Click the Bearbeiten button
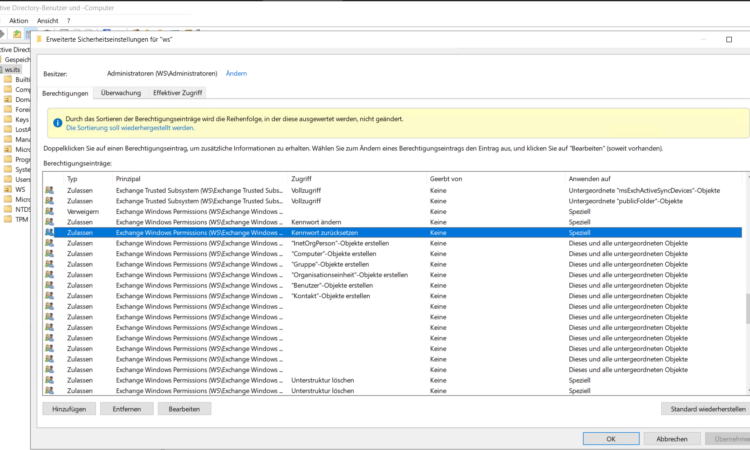Image resolution: width=750 pixels, height=450 pixels. [x=184, y=409]
